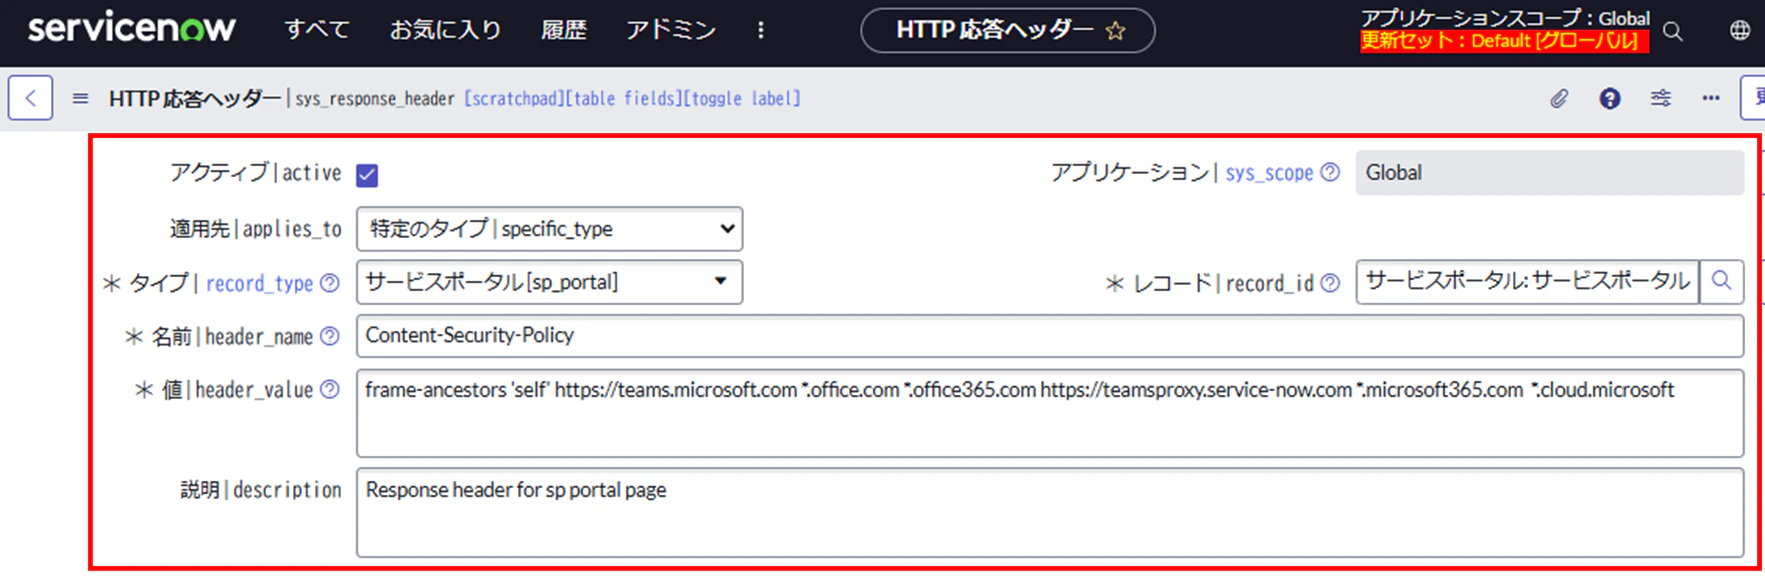Viewport: 1765px width, 586px height.
Task: Click the [table fields] link
Action: click(625, 98)
